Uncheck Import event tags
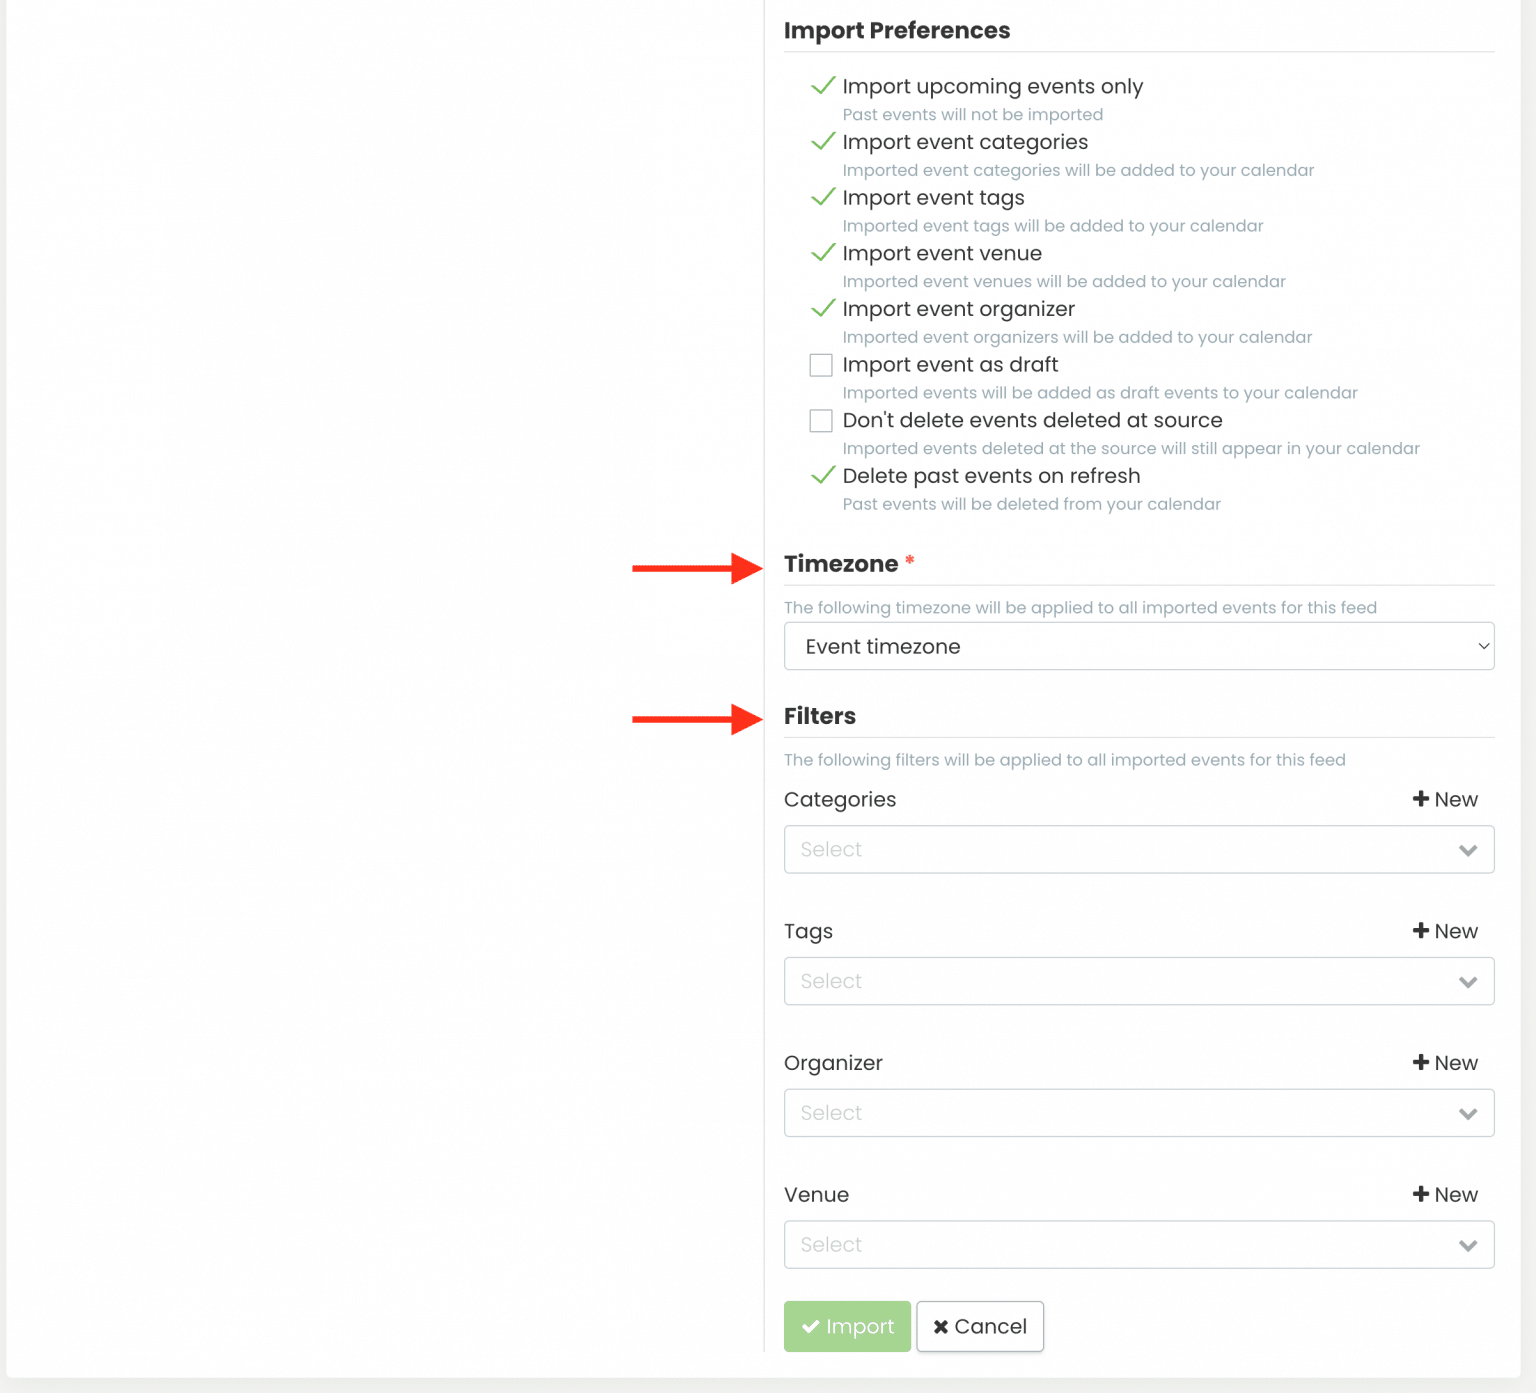1536x1393 pixels. coord(822,198)
